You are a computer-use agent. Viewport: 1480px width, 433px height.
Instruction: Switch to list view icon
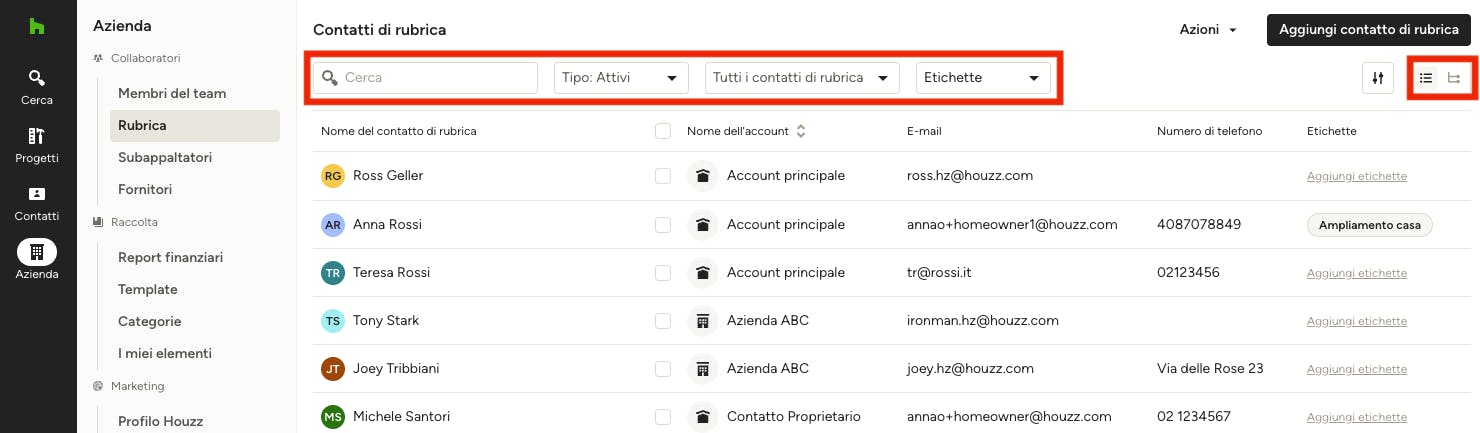click(1426, 78)
